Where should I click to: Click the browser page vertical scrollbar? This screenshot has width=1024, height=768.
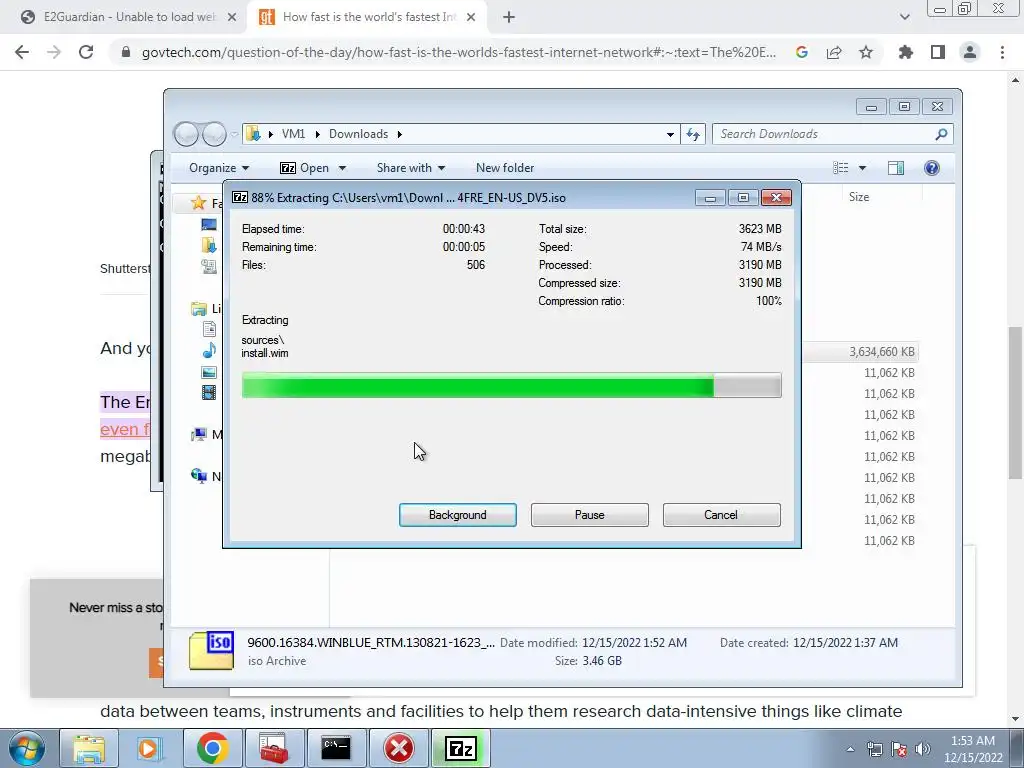pos(1016,402)
